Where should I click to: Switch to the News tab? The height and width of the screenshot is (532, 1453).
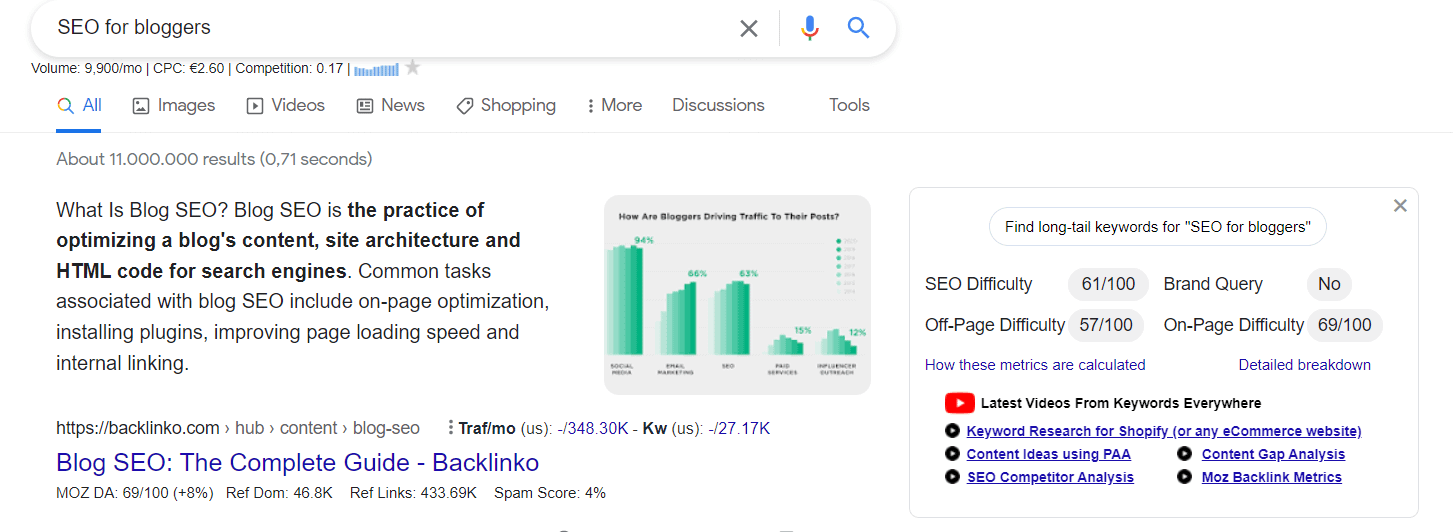(x=391, y=105)
